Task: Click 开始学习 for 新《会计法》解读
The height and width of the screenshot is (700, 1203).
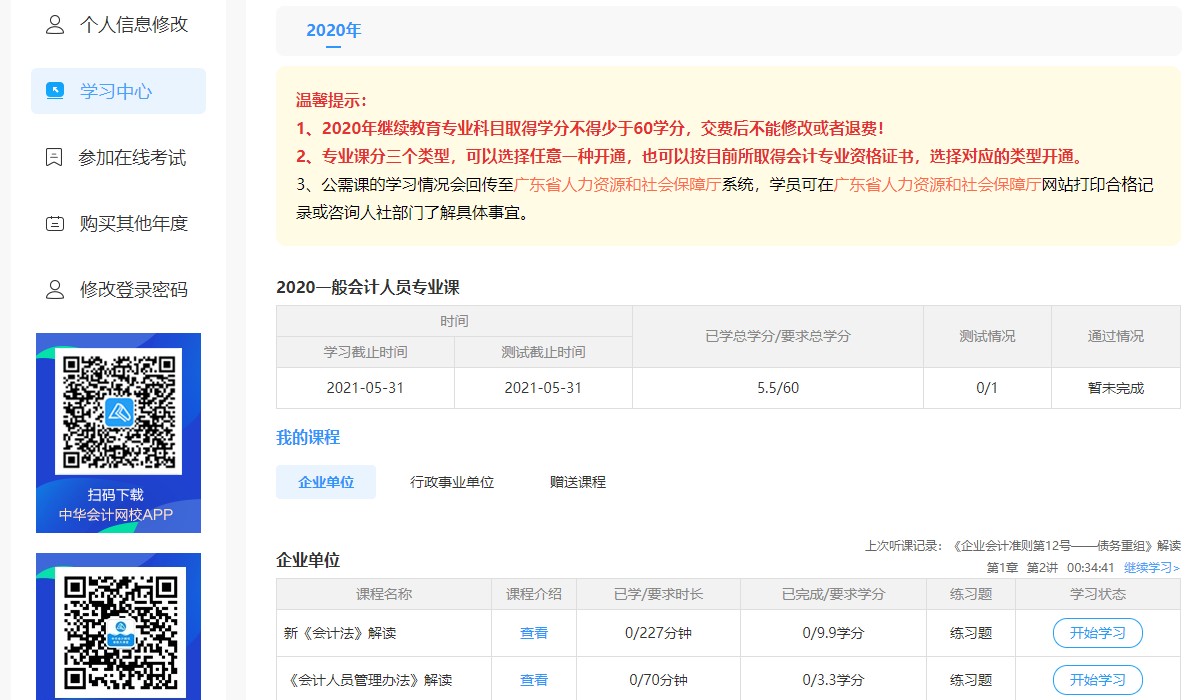Action: pyautogui.click(x=1097, y=632)
